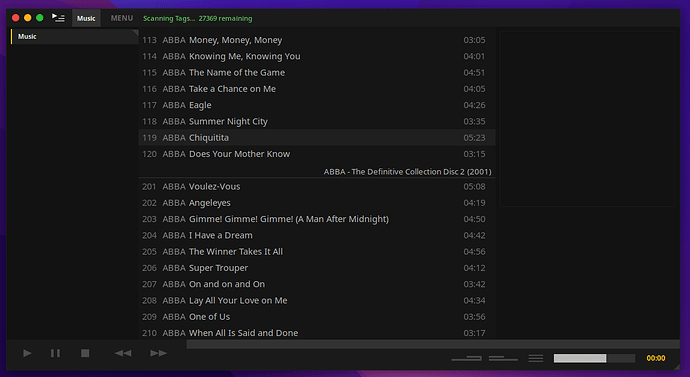Select track 203 Gimme! Gimme! Gimme!
The image size is (690, 377).
coord(317,219)
